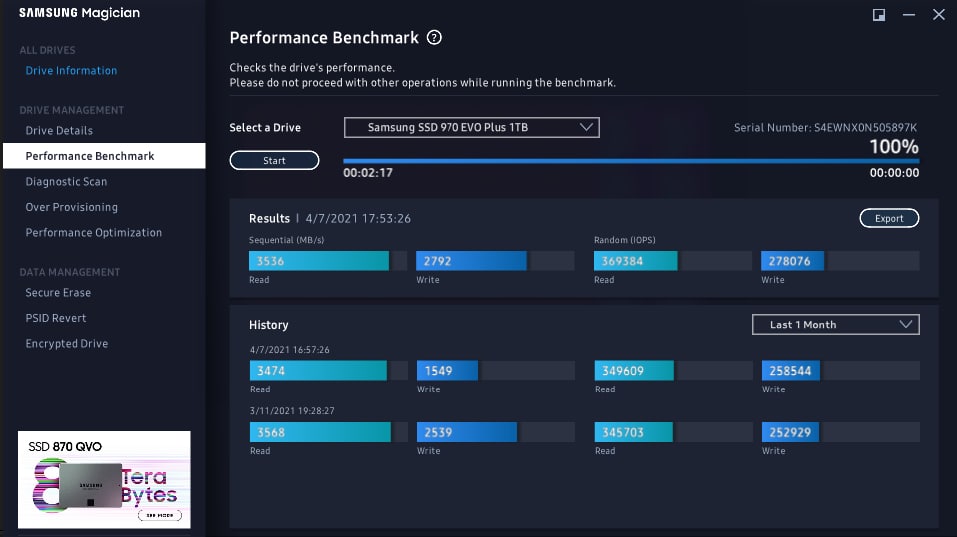This screenshot has height=537, width=957.
Task: Select Performance Benchmark in the sidebar
Action: pyautogui.click(x=104, y=156)
